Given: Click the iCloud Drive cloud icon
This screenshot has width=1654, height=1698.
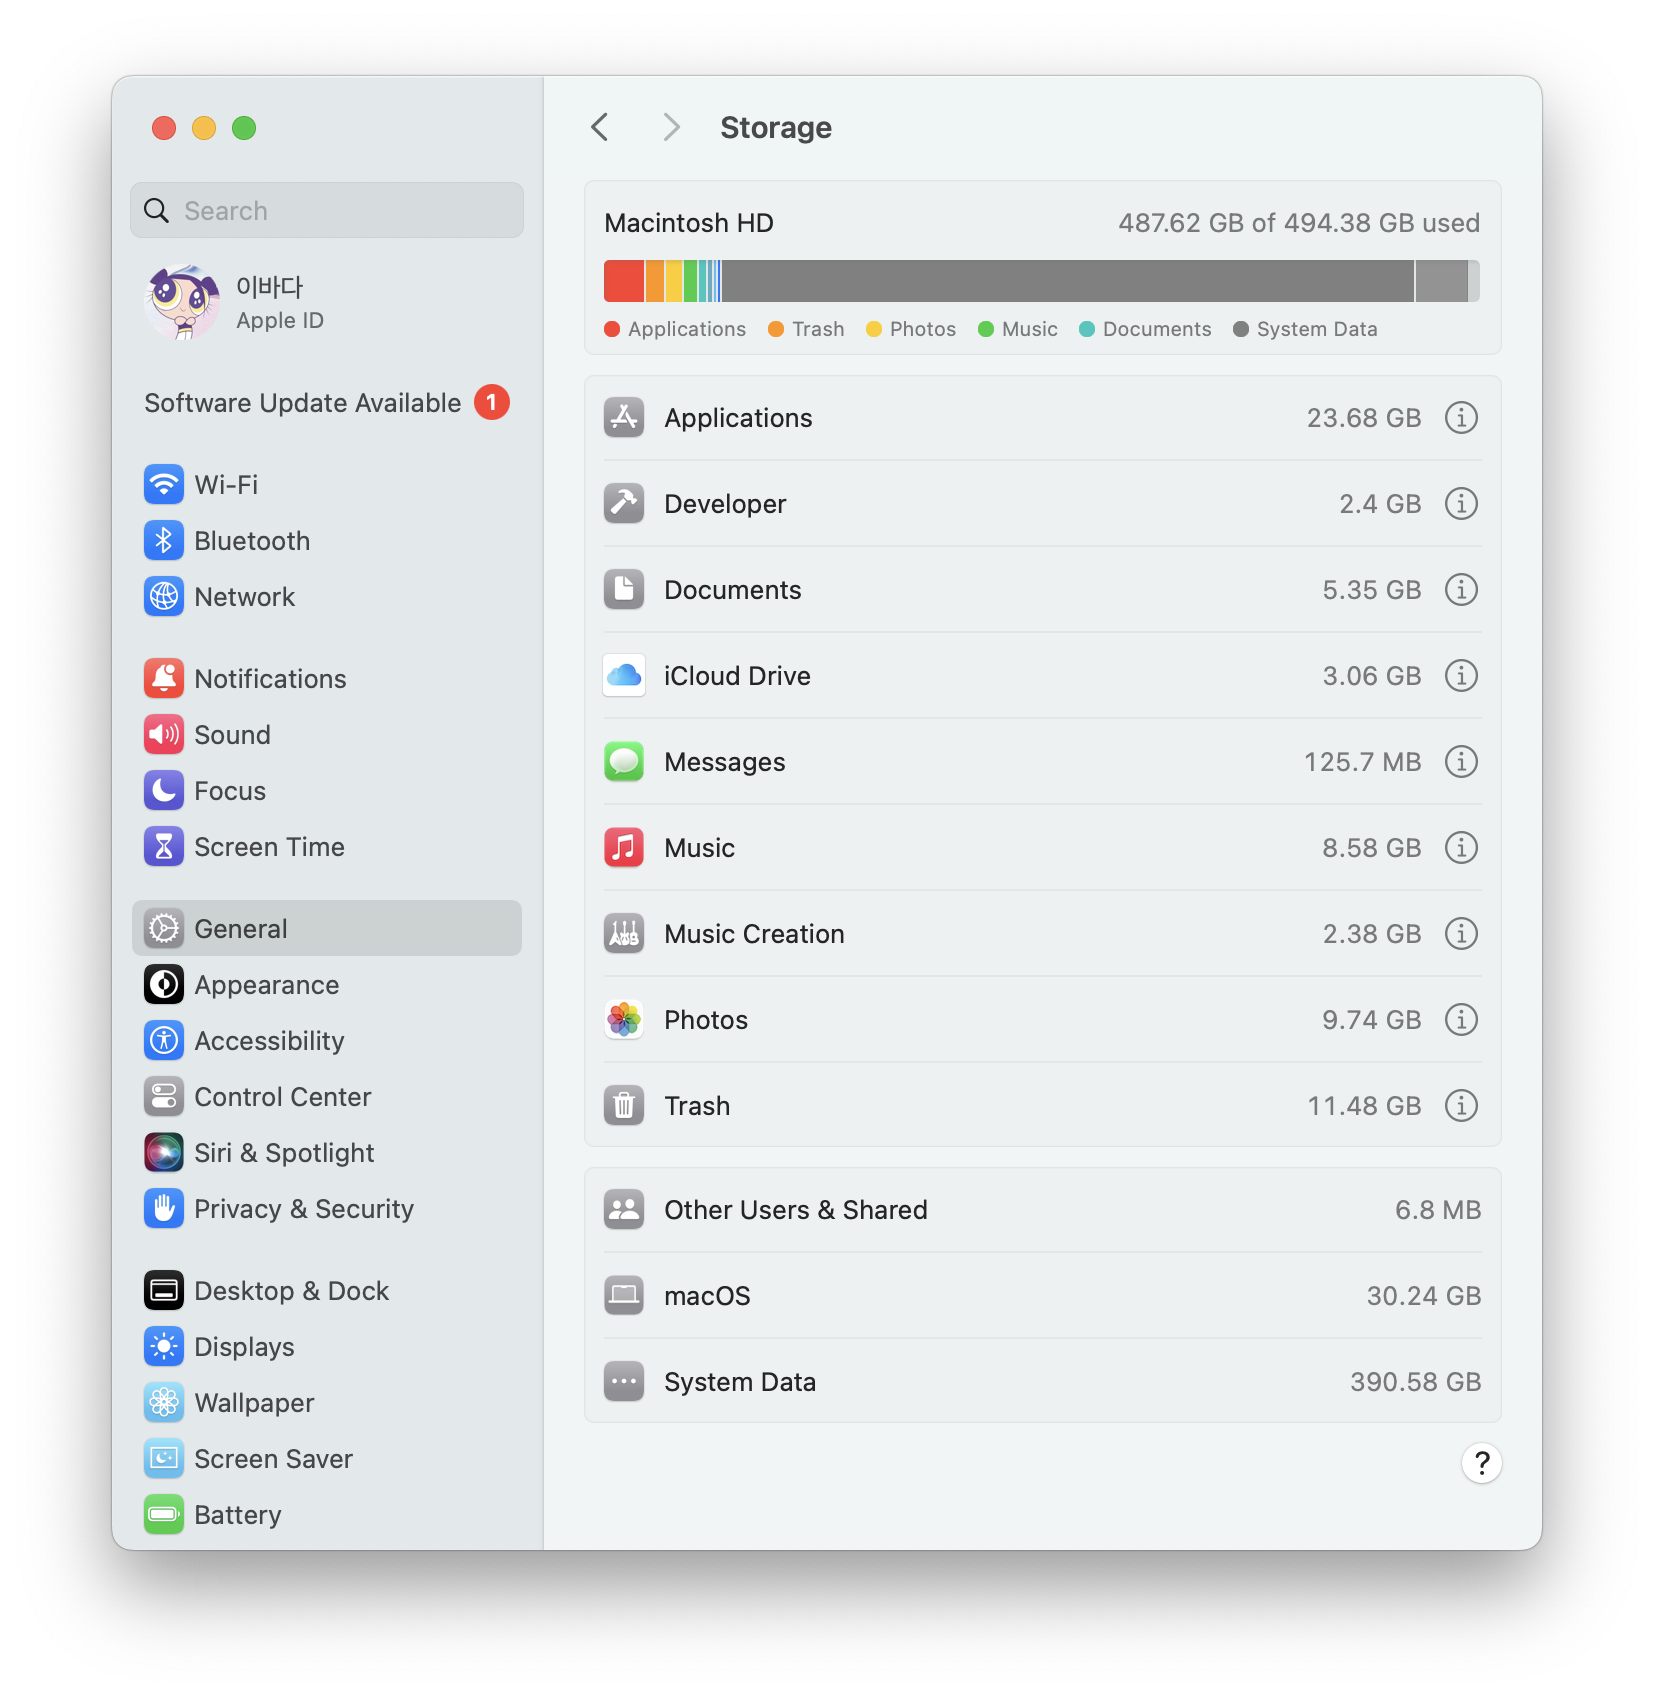Looking at the screenshot, I should pyautogui.click(x=624, y=676).
